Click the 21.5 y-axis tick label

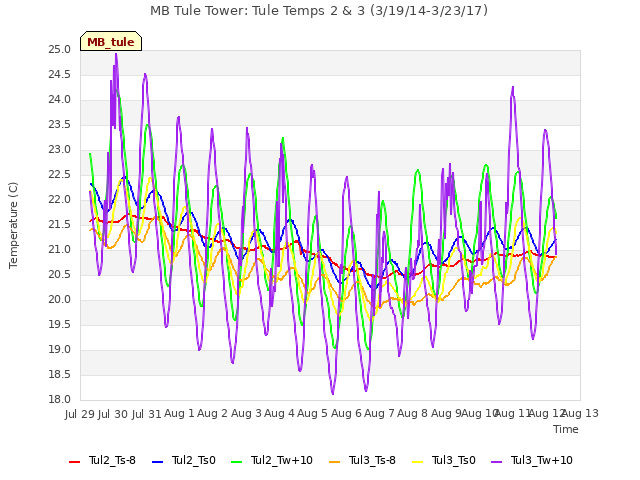click(x=60, y=224)
